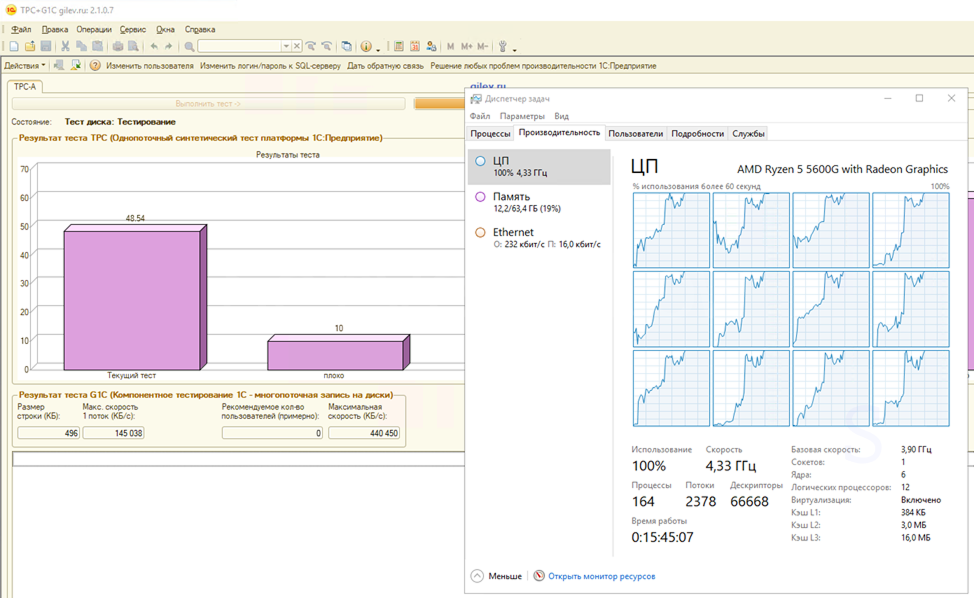Click the M+ memory add button

(x=467, y=47)
